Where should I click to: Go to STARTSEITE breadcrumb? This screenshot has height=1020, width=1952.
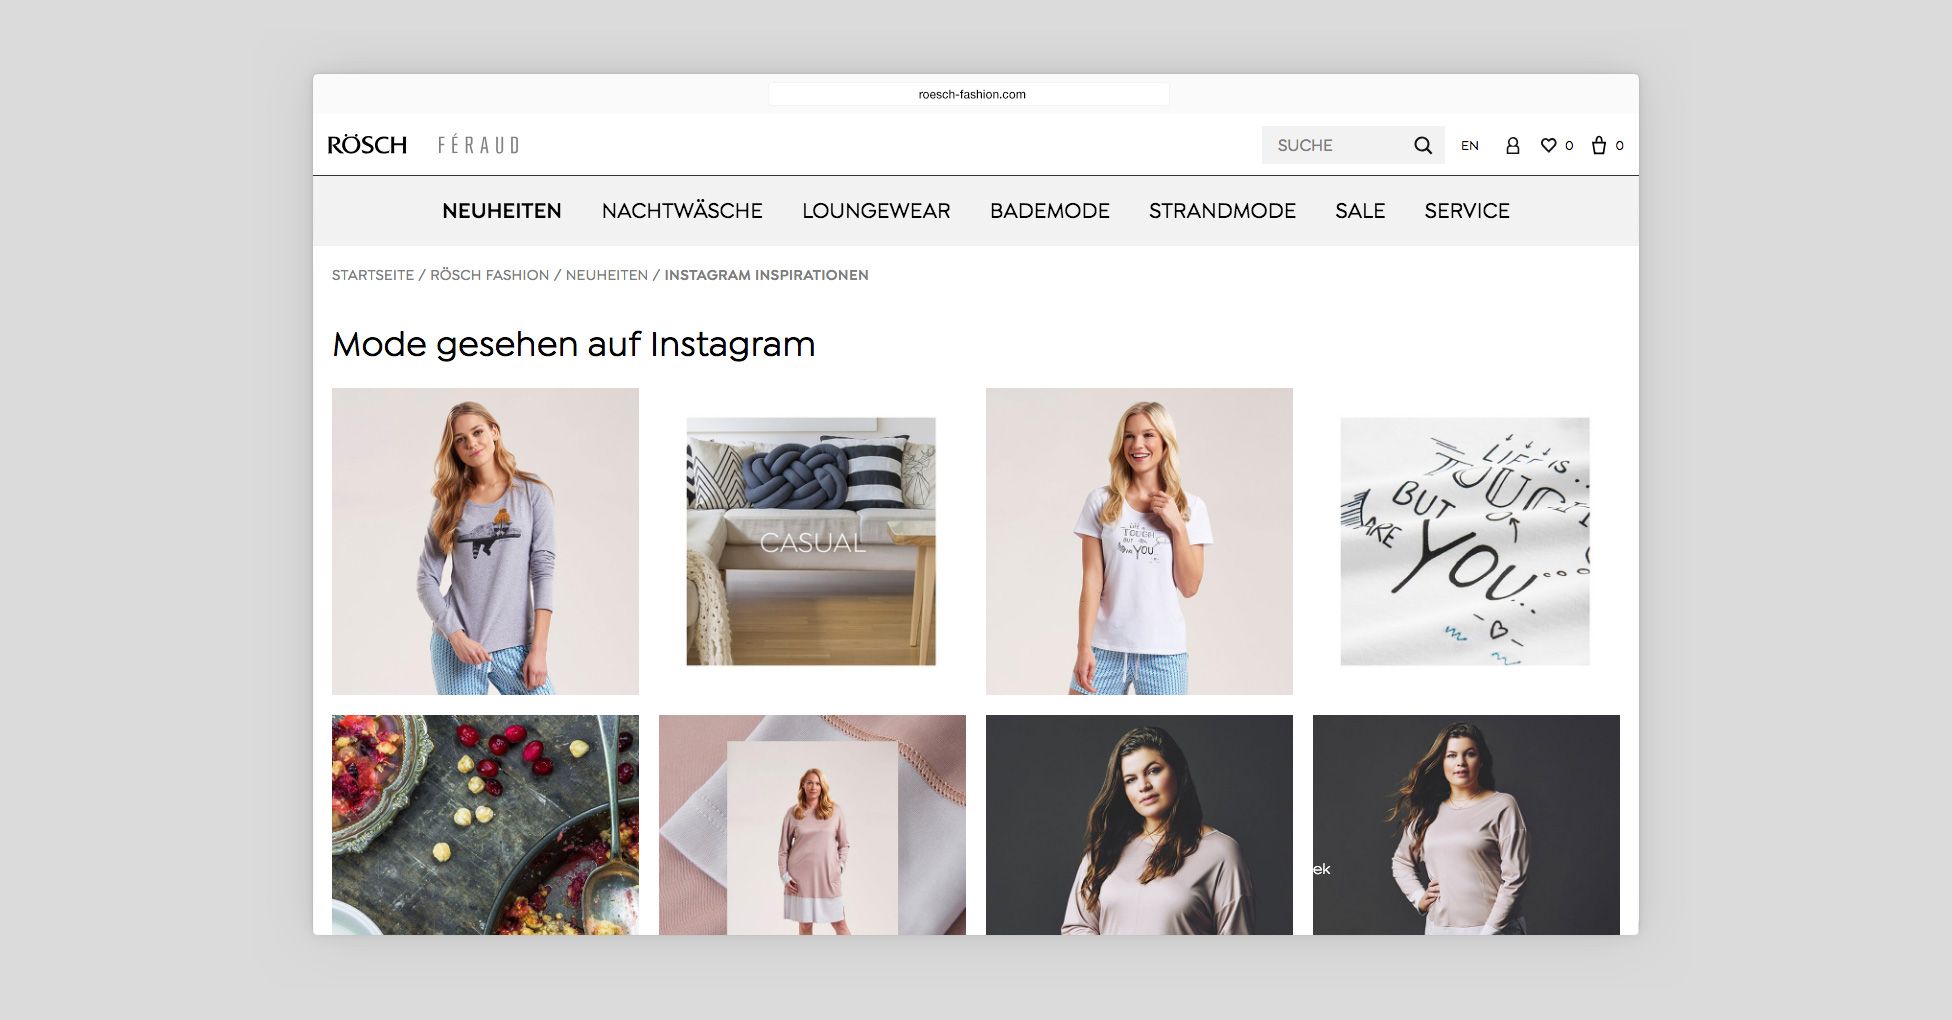pyautogui.click(x=373, y=275)
